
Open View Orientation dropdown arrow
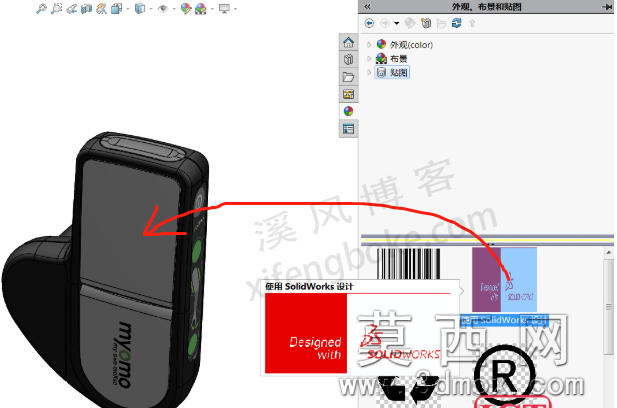coord(127,9)
